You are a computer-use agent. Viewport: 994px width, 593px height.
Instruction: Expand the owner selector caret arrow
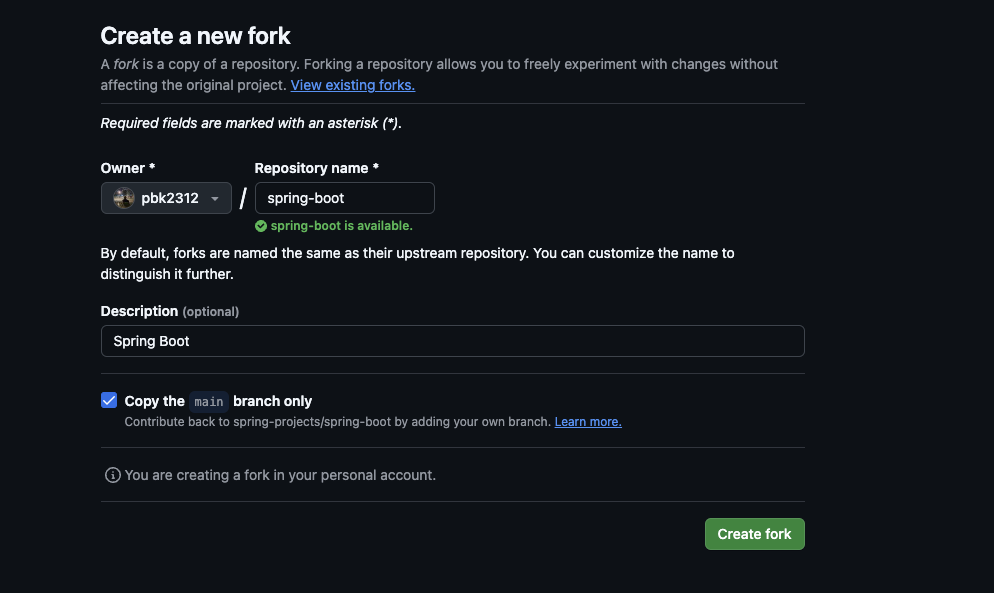[214, 199]
